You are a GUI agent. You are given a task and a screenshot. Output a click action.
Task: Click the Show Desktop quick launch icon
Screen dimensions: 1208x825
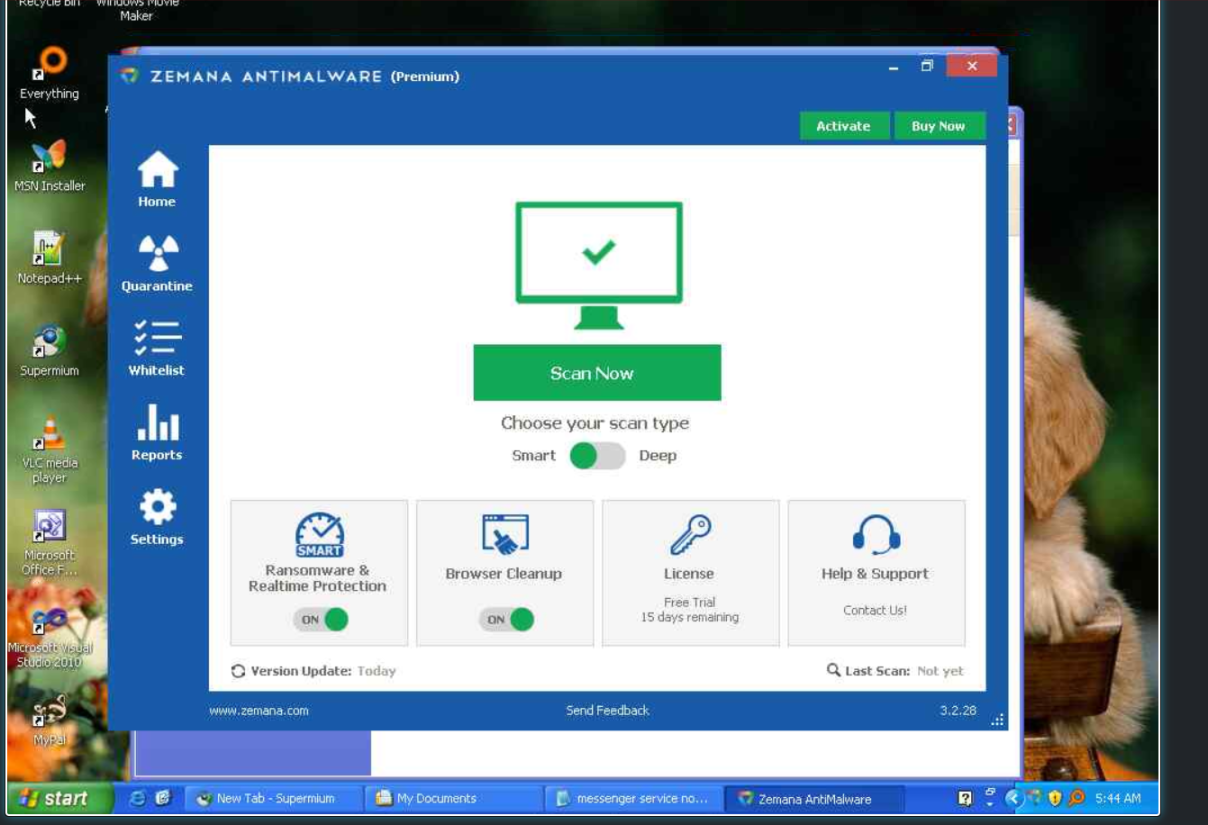pyautogui.click(x=164, y=798)
